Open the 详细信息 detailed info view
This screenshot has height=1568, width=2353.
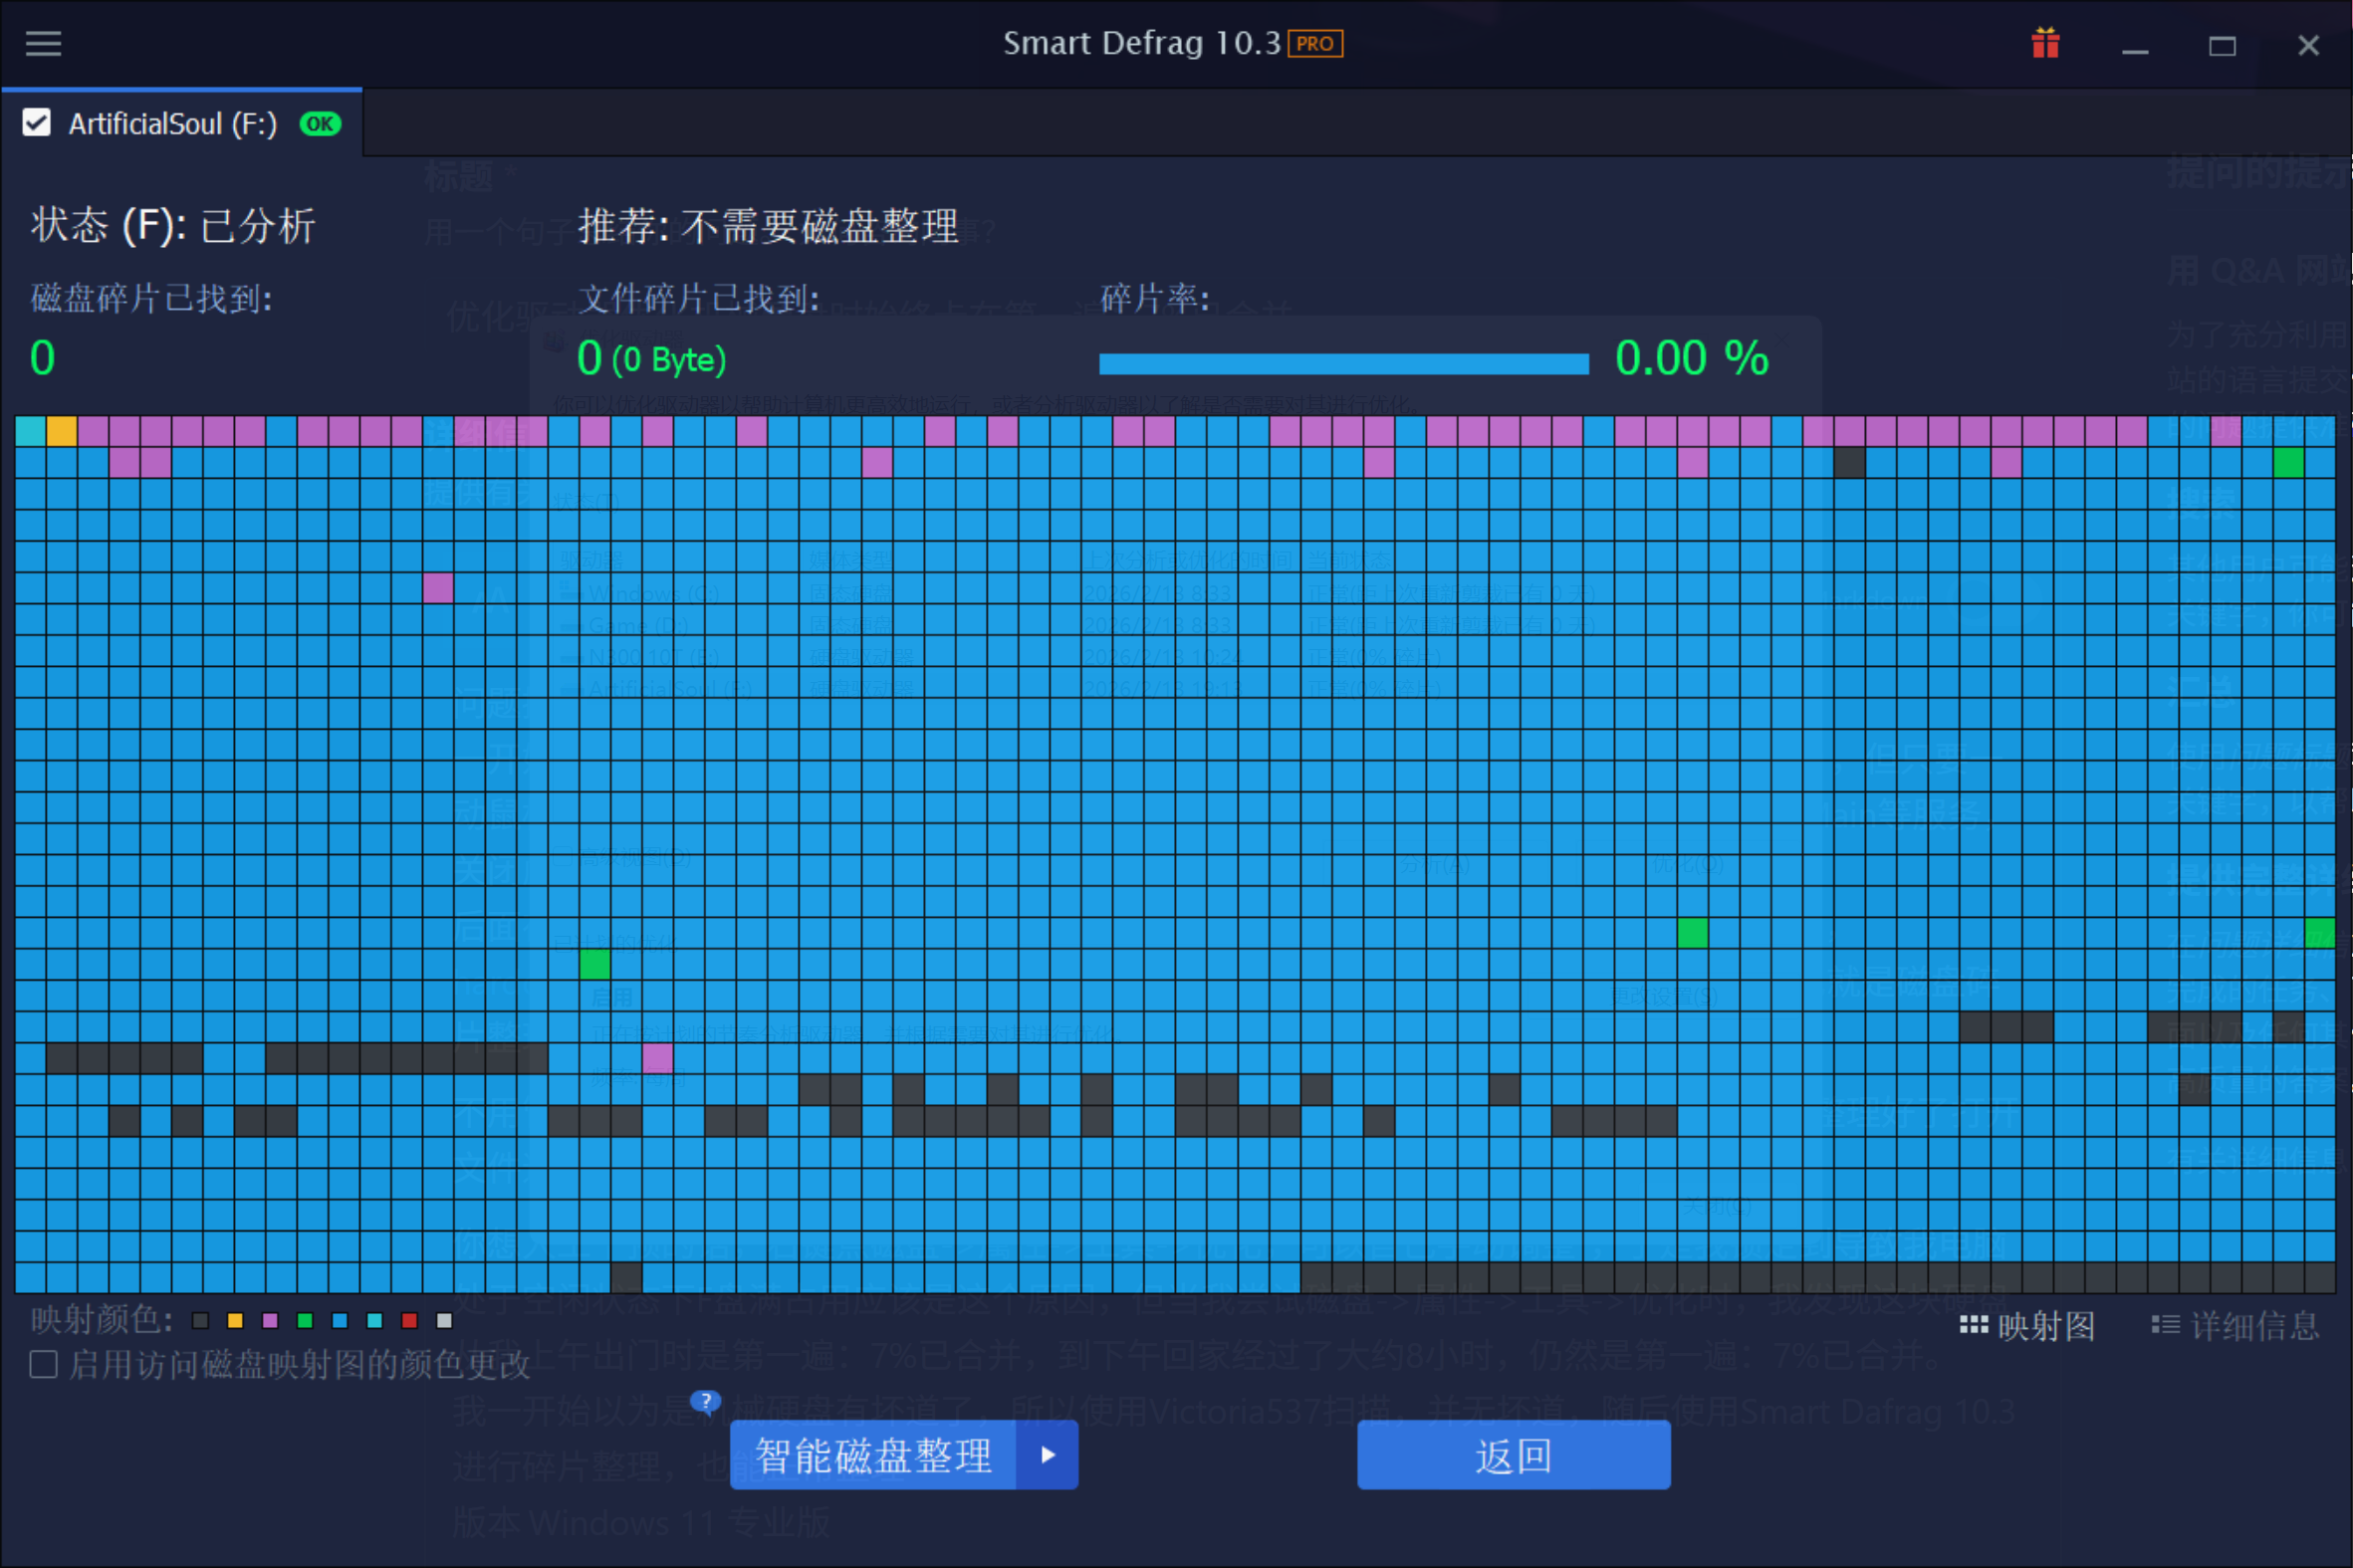click(x=2237, y=1325)
